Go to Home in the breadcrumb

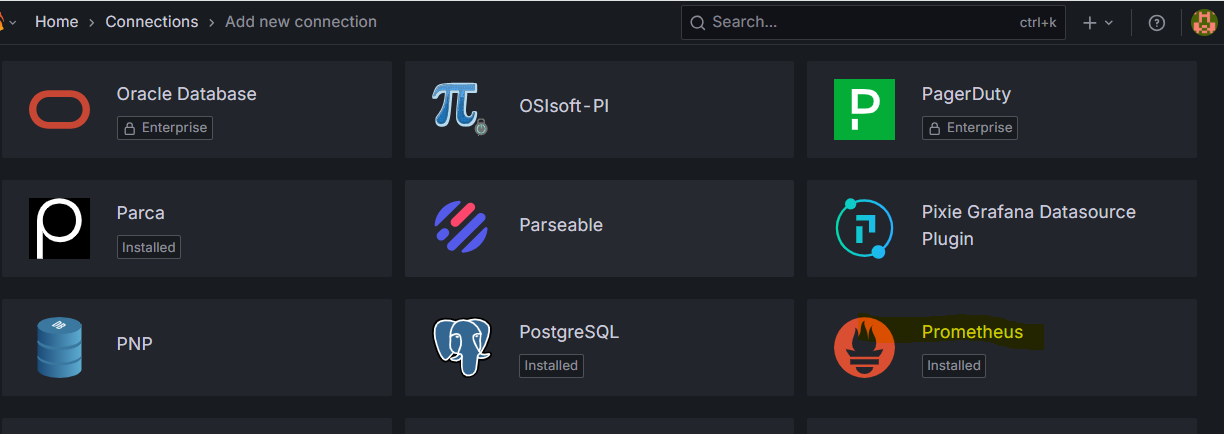click(x=56, y=21)
